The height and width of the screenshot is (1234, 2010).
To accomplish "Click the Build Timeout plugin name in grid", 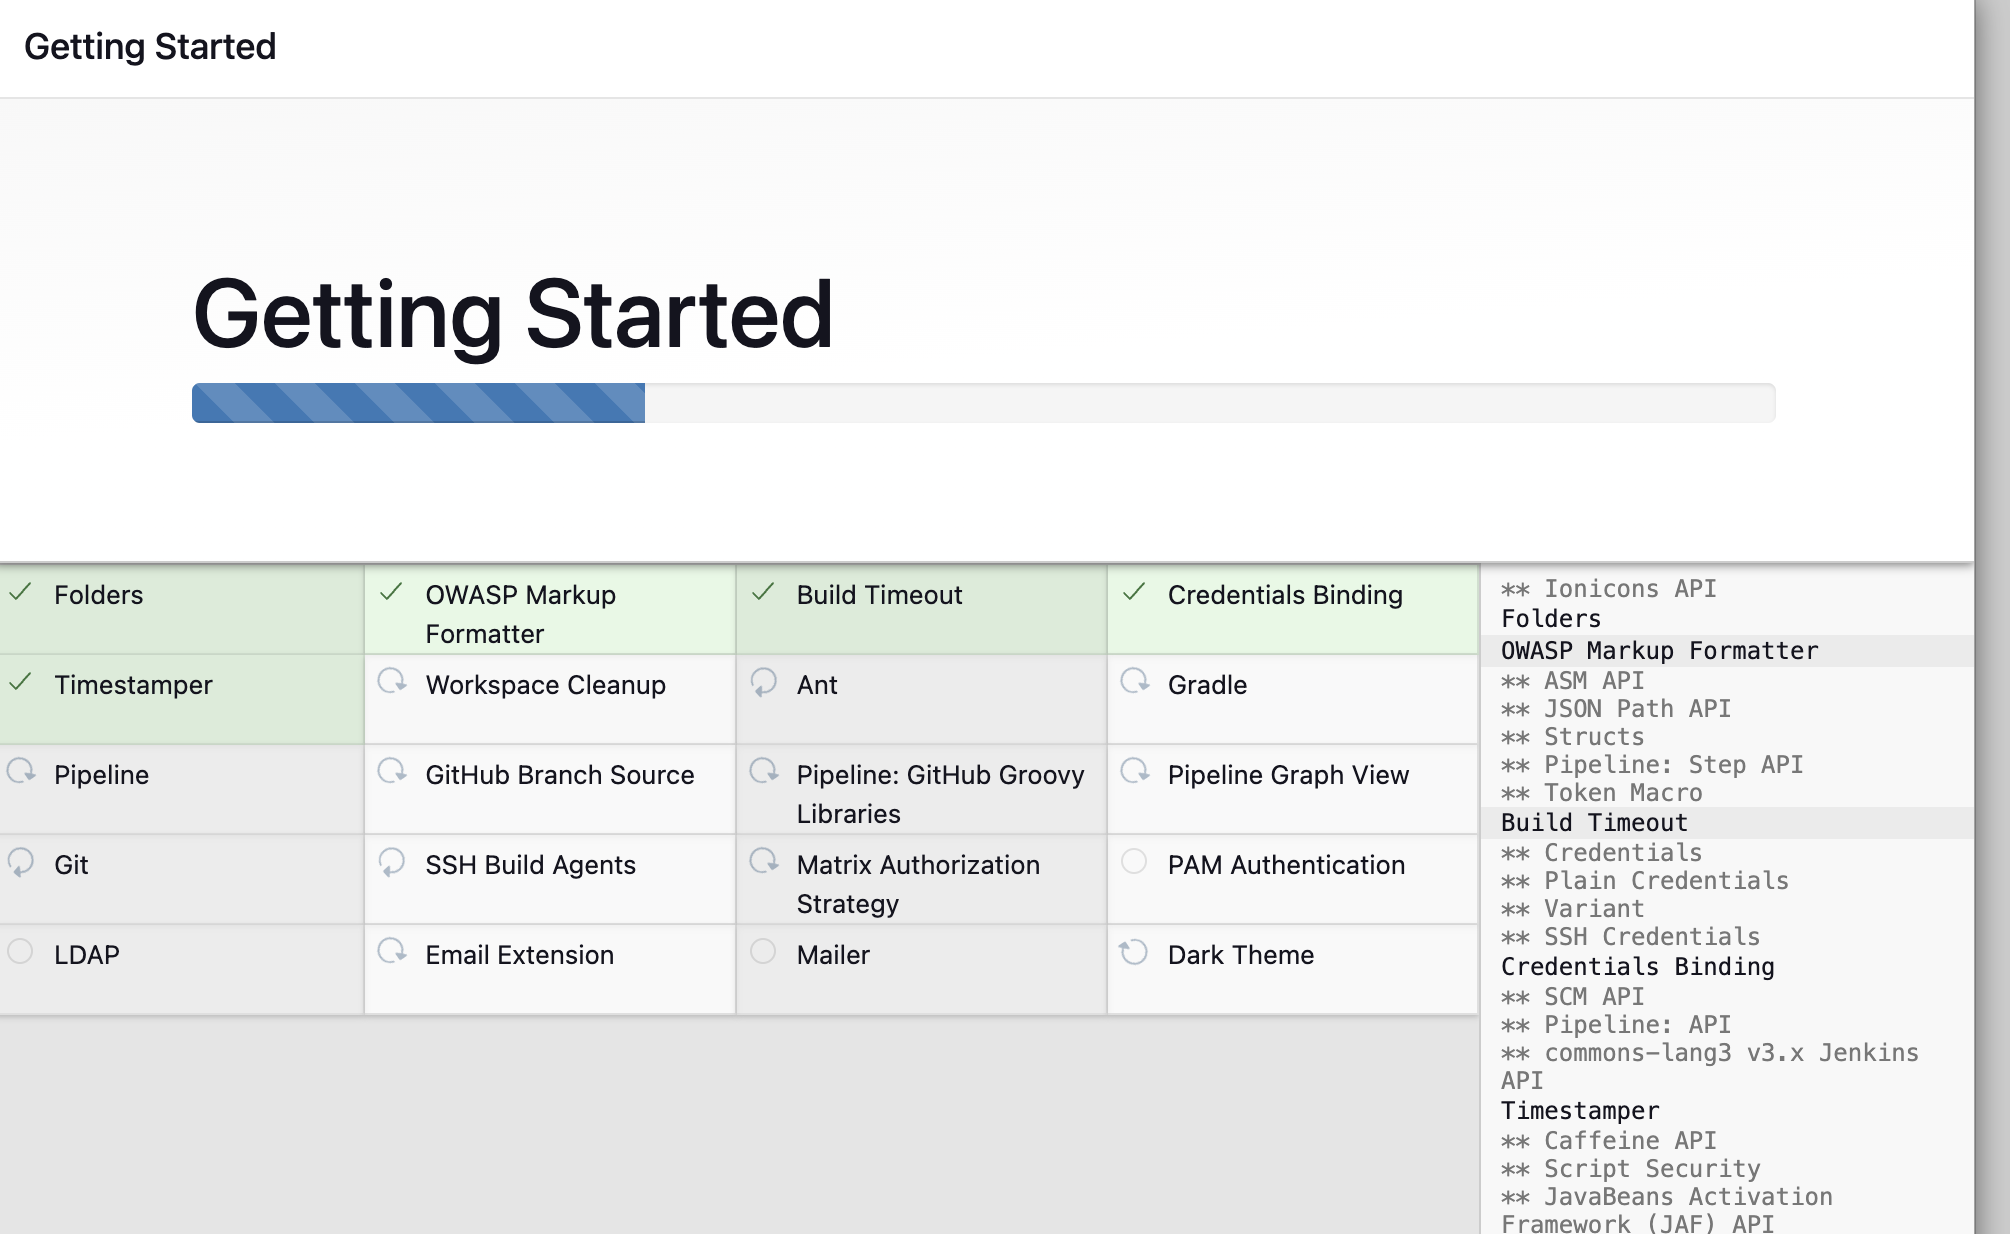I will point(879,595).
